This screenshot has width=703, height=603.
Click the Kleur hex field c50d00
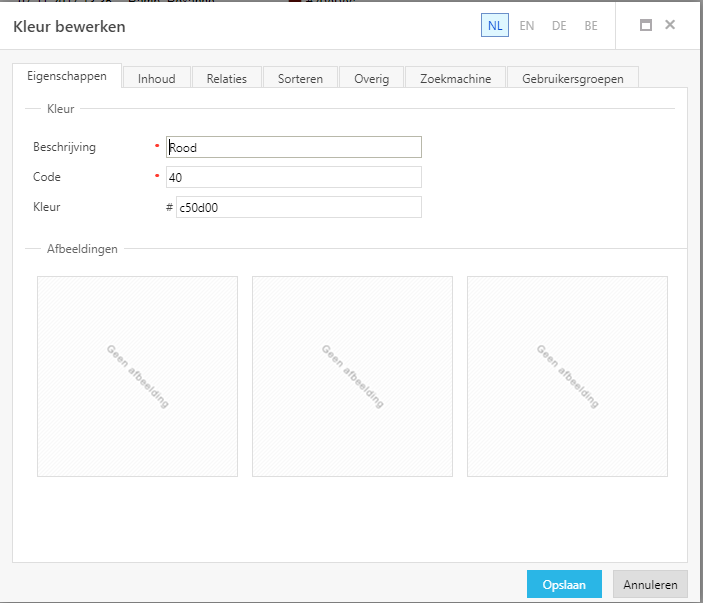(299, 207)
